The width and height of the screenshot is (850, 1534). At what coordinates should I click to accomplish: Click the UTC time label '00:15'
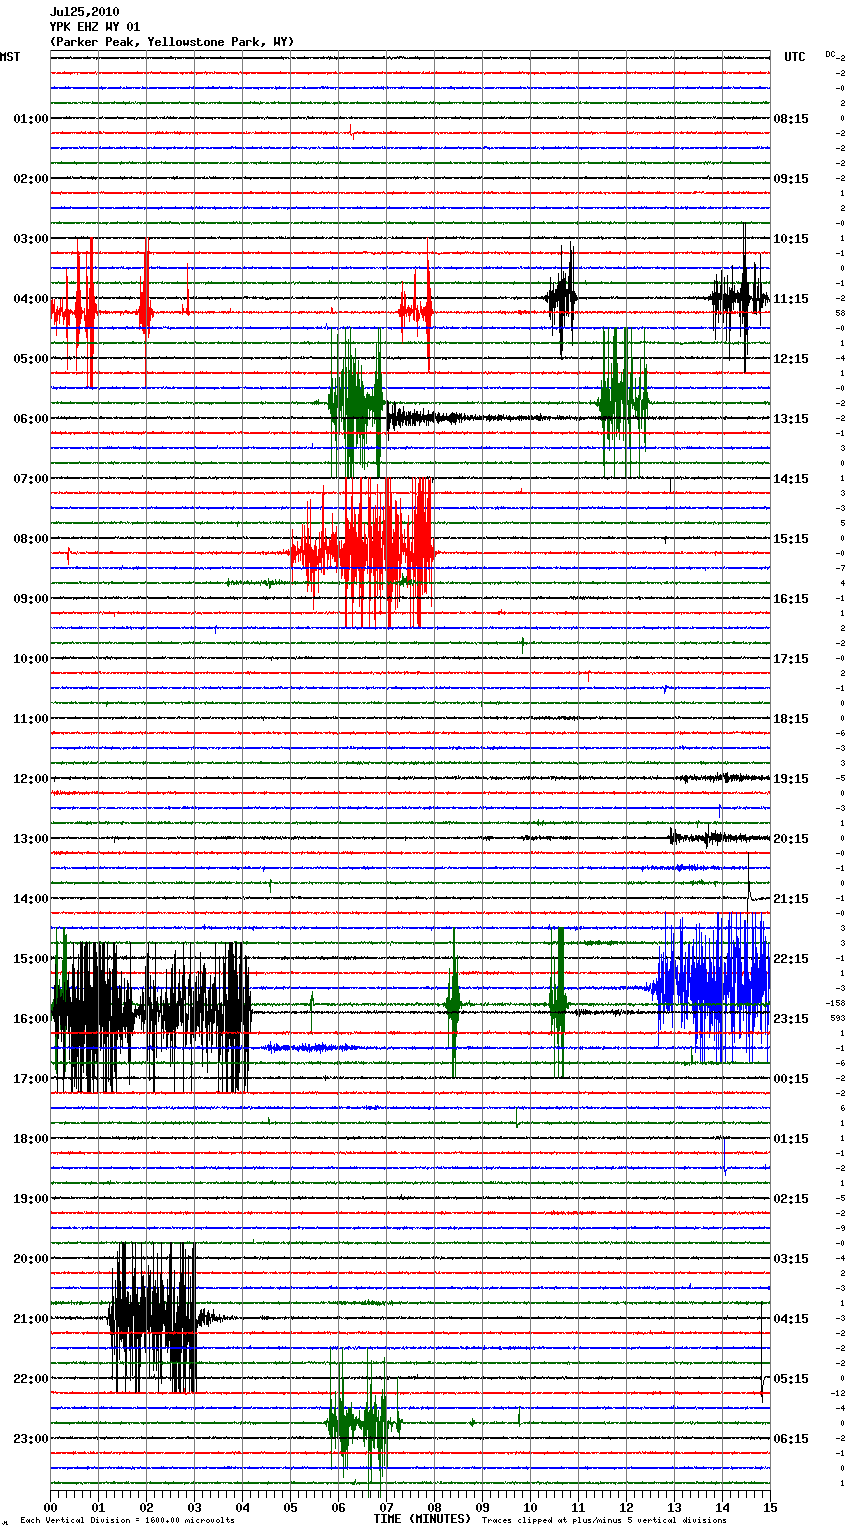[791, 1079]
